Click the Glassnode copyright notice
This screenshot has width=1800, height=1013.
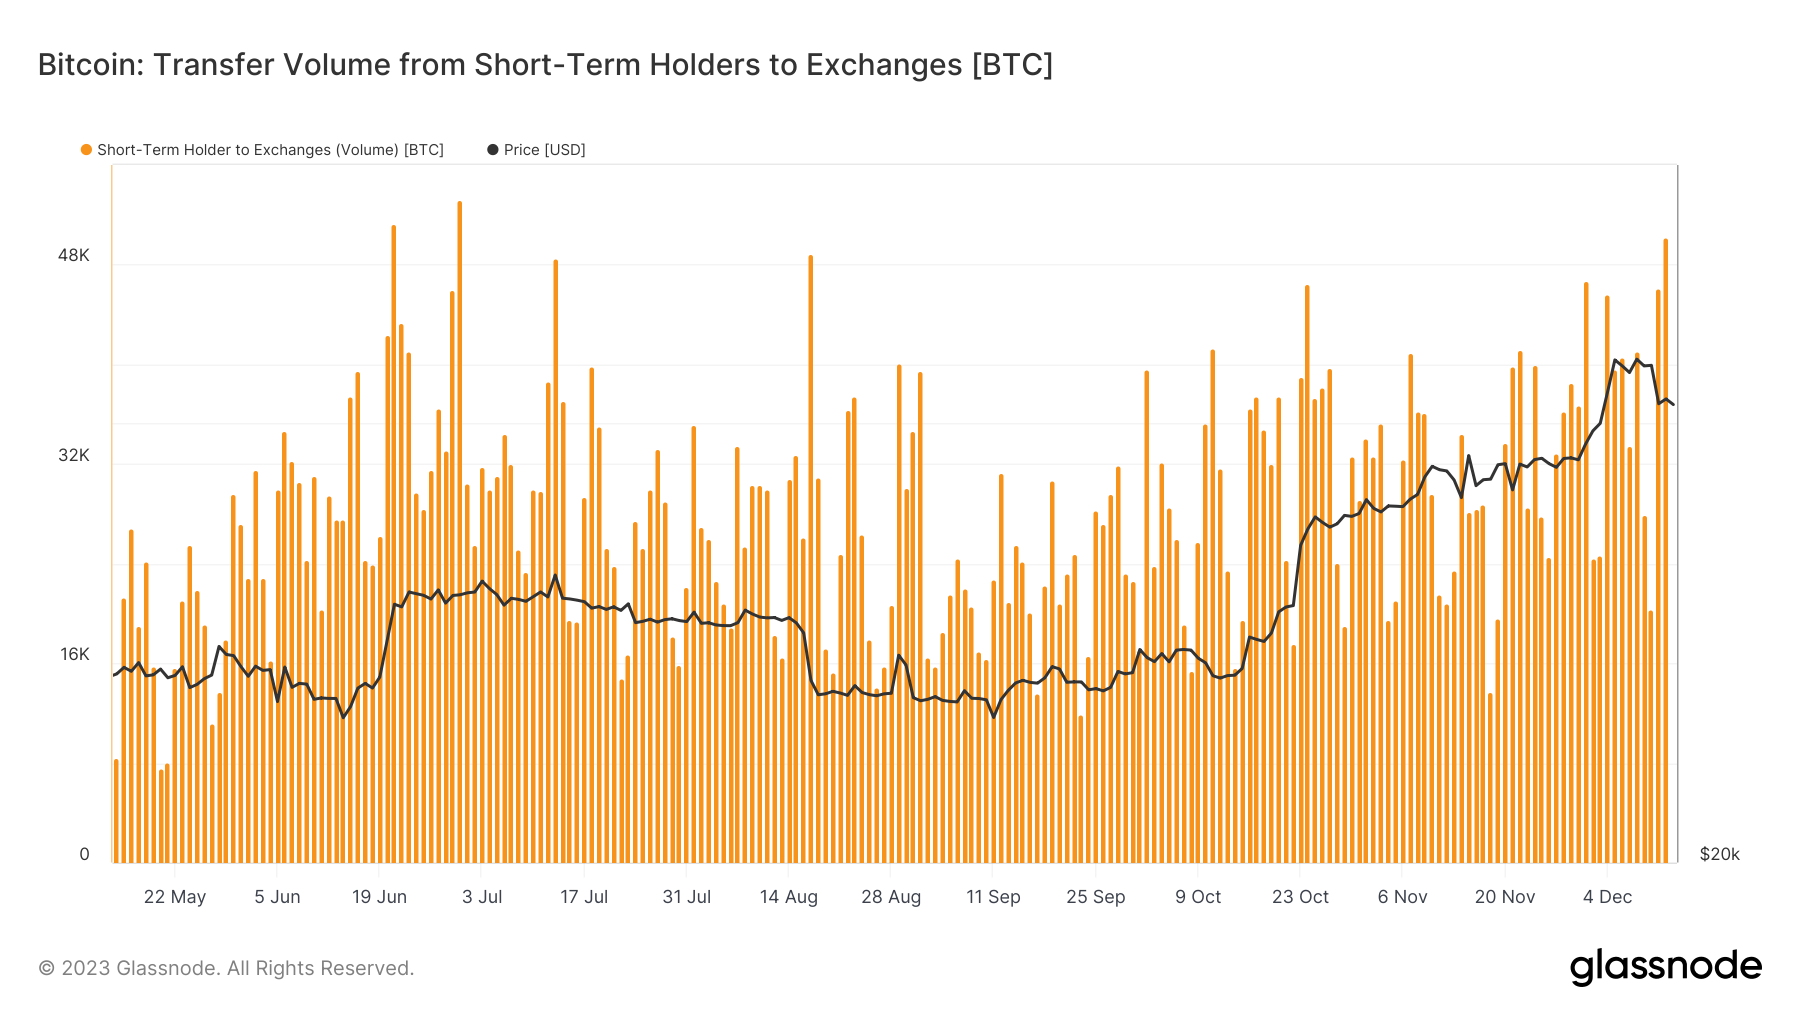(226, 968)
